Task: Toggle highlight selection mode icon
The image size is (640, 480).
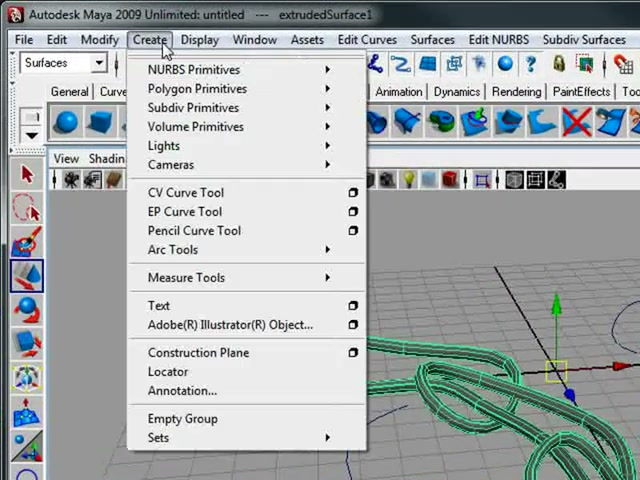Action: tap(584, 64)
